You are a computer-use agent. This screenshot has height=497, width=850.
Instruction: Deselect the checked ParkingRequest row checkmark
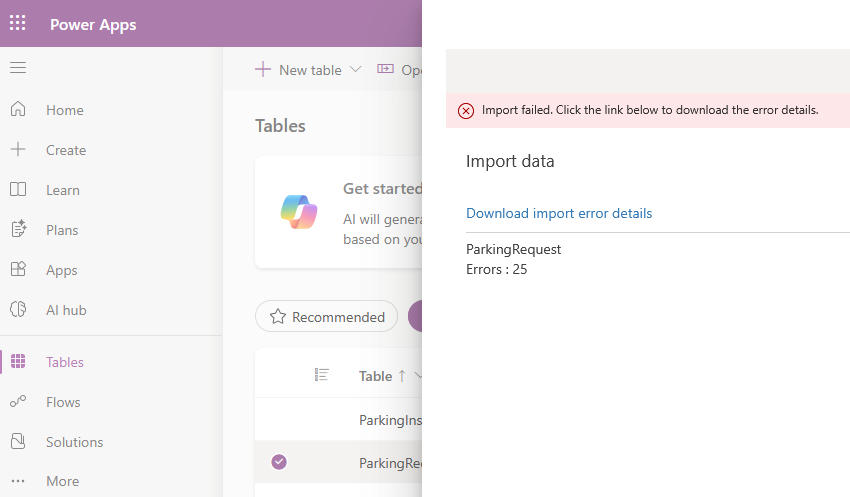click(279, 462)
